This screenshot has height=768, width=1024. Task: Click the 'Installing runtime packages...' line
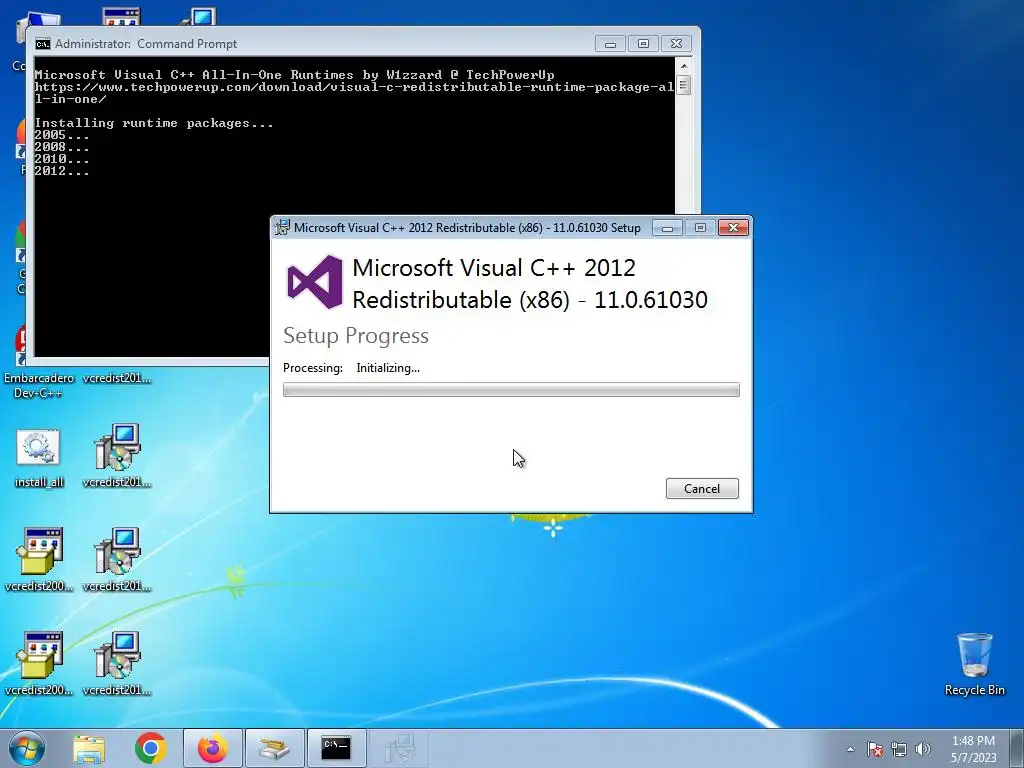click(x=154, y=123)
